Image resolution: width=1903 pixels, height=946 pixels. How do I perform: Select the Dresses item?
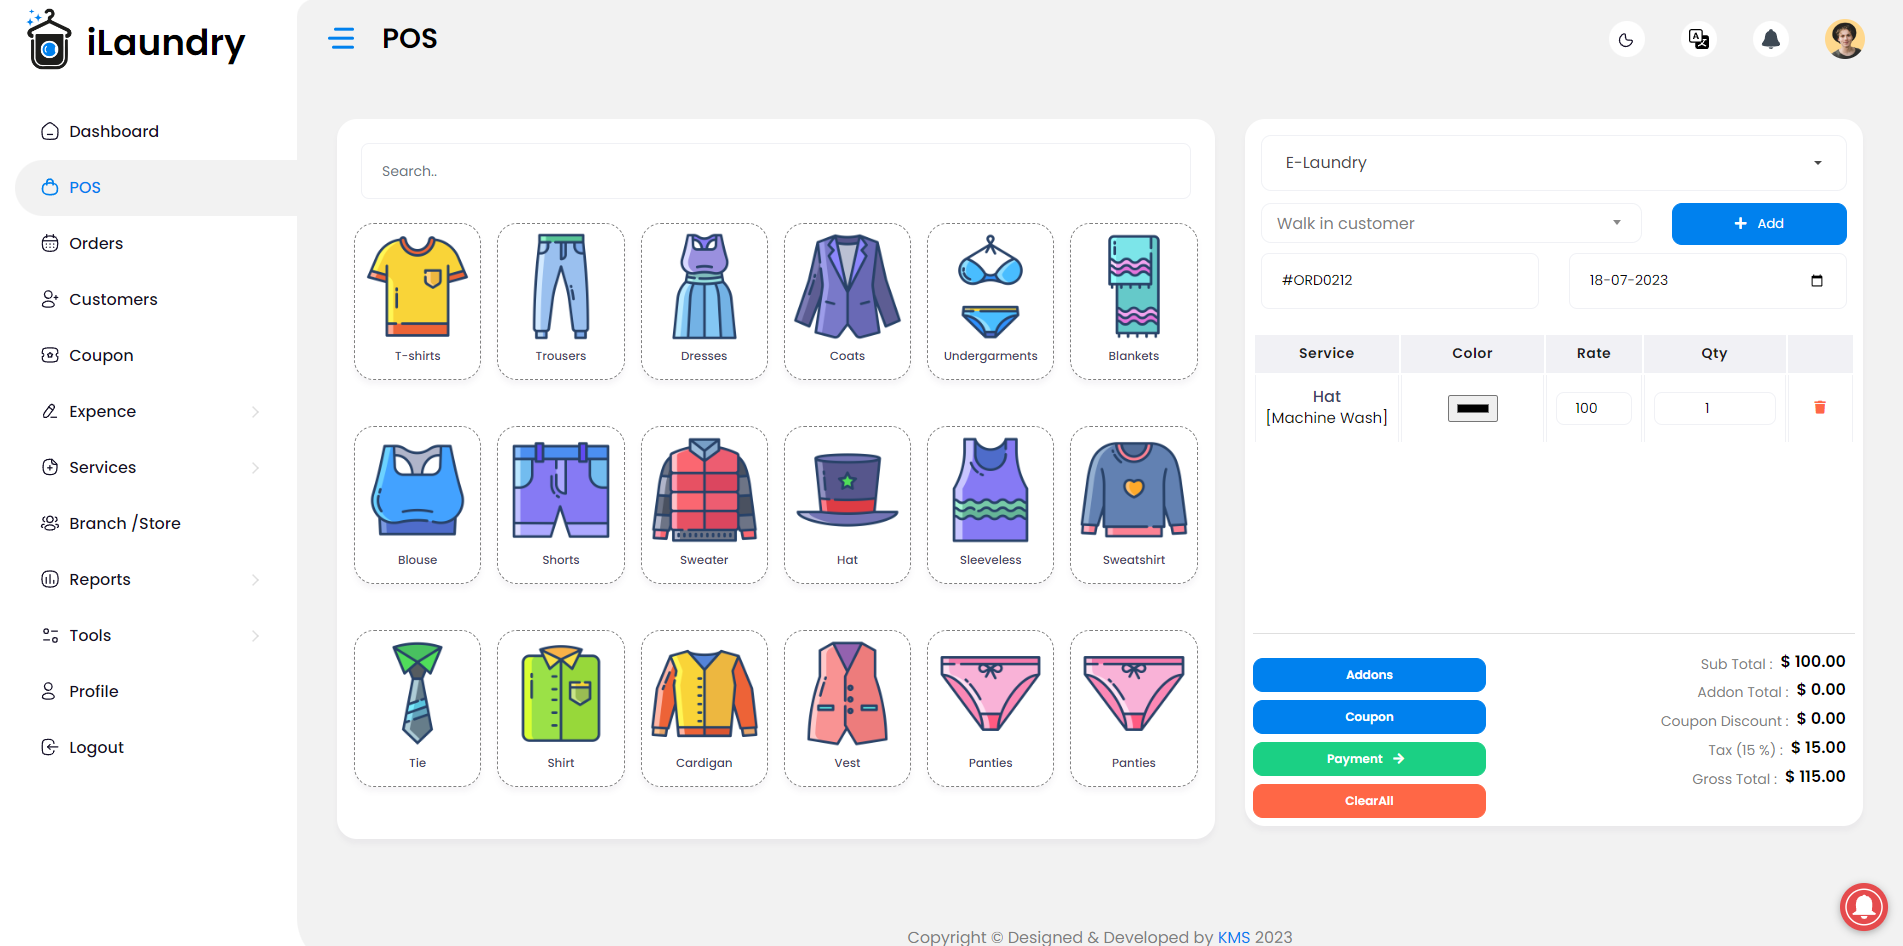pos(704,301)
